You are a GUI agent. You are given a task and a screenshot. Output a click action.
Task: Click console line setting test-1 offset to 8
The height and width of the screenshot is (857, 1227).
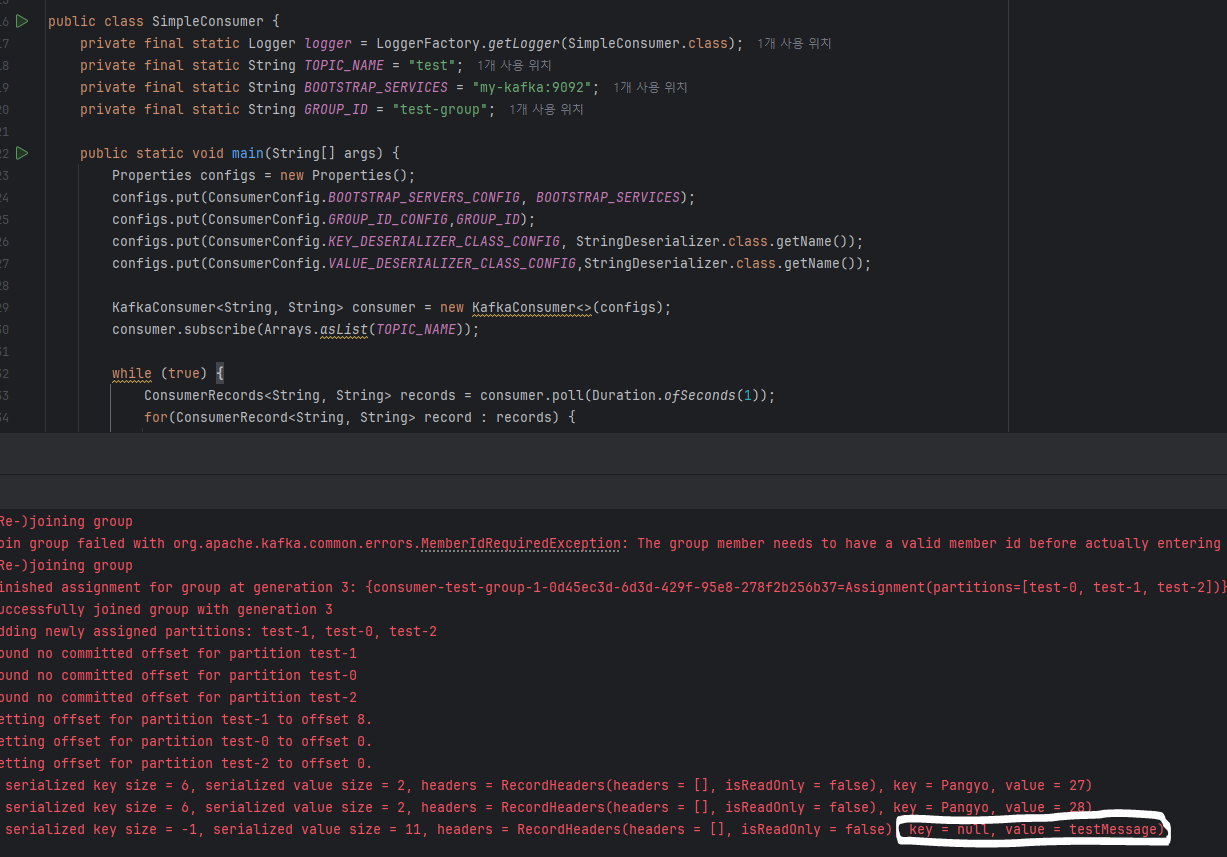click(x=186, y=720)
